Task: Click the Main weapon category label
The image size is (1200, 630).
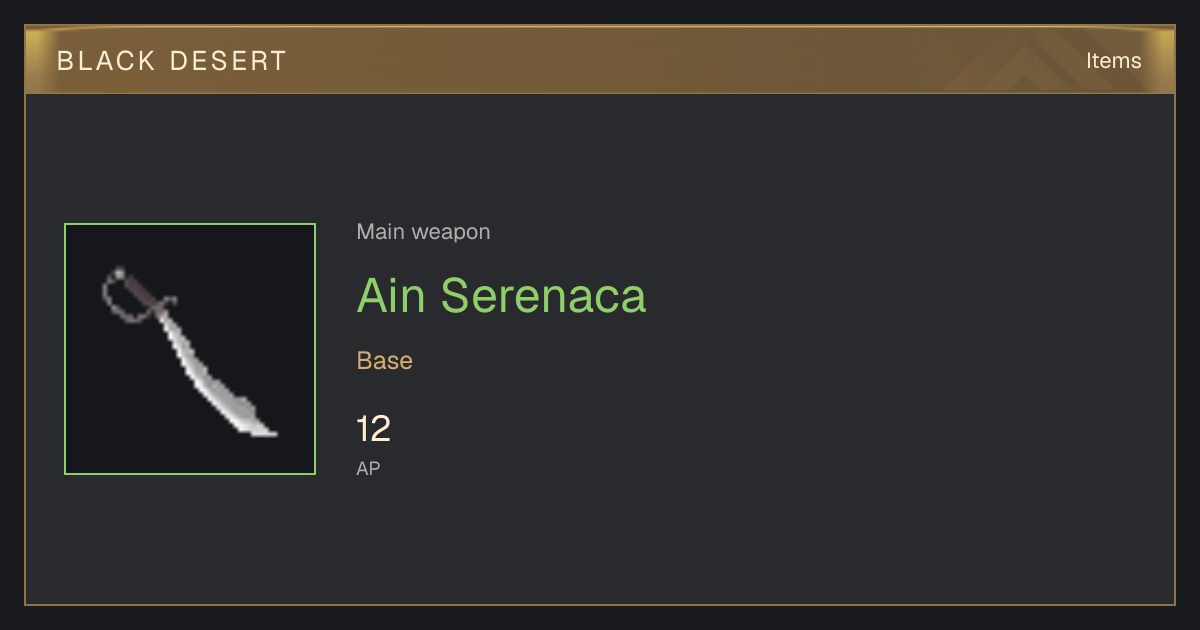Action: click(x=423, y=232)
